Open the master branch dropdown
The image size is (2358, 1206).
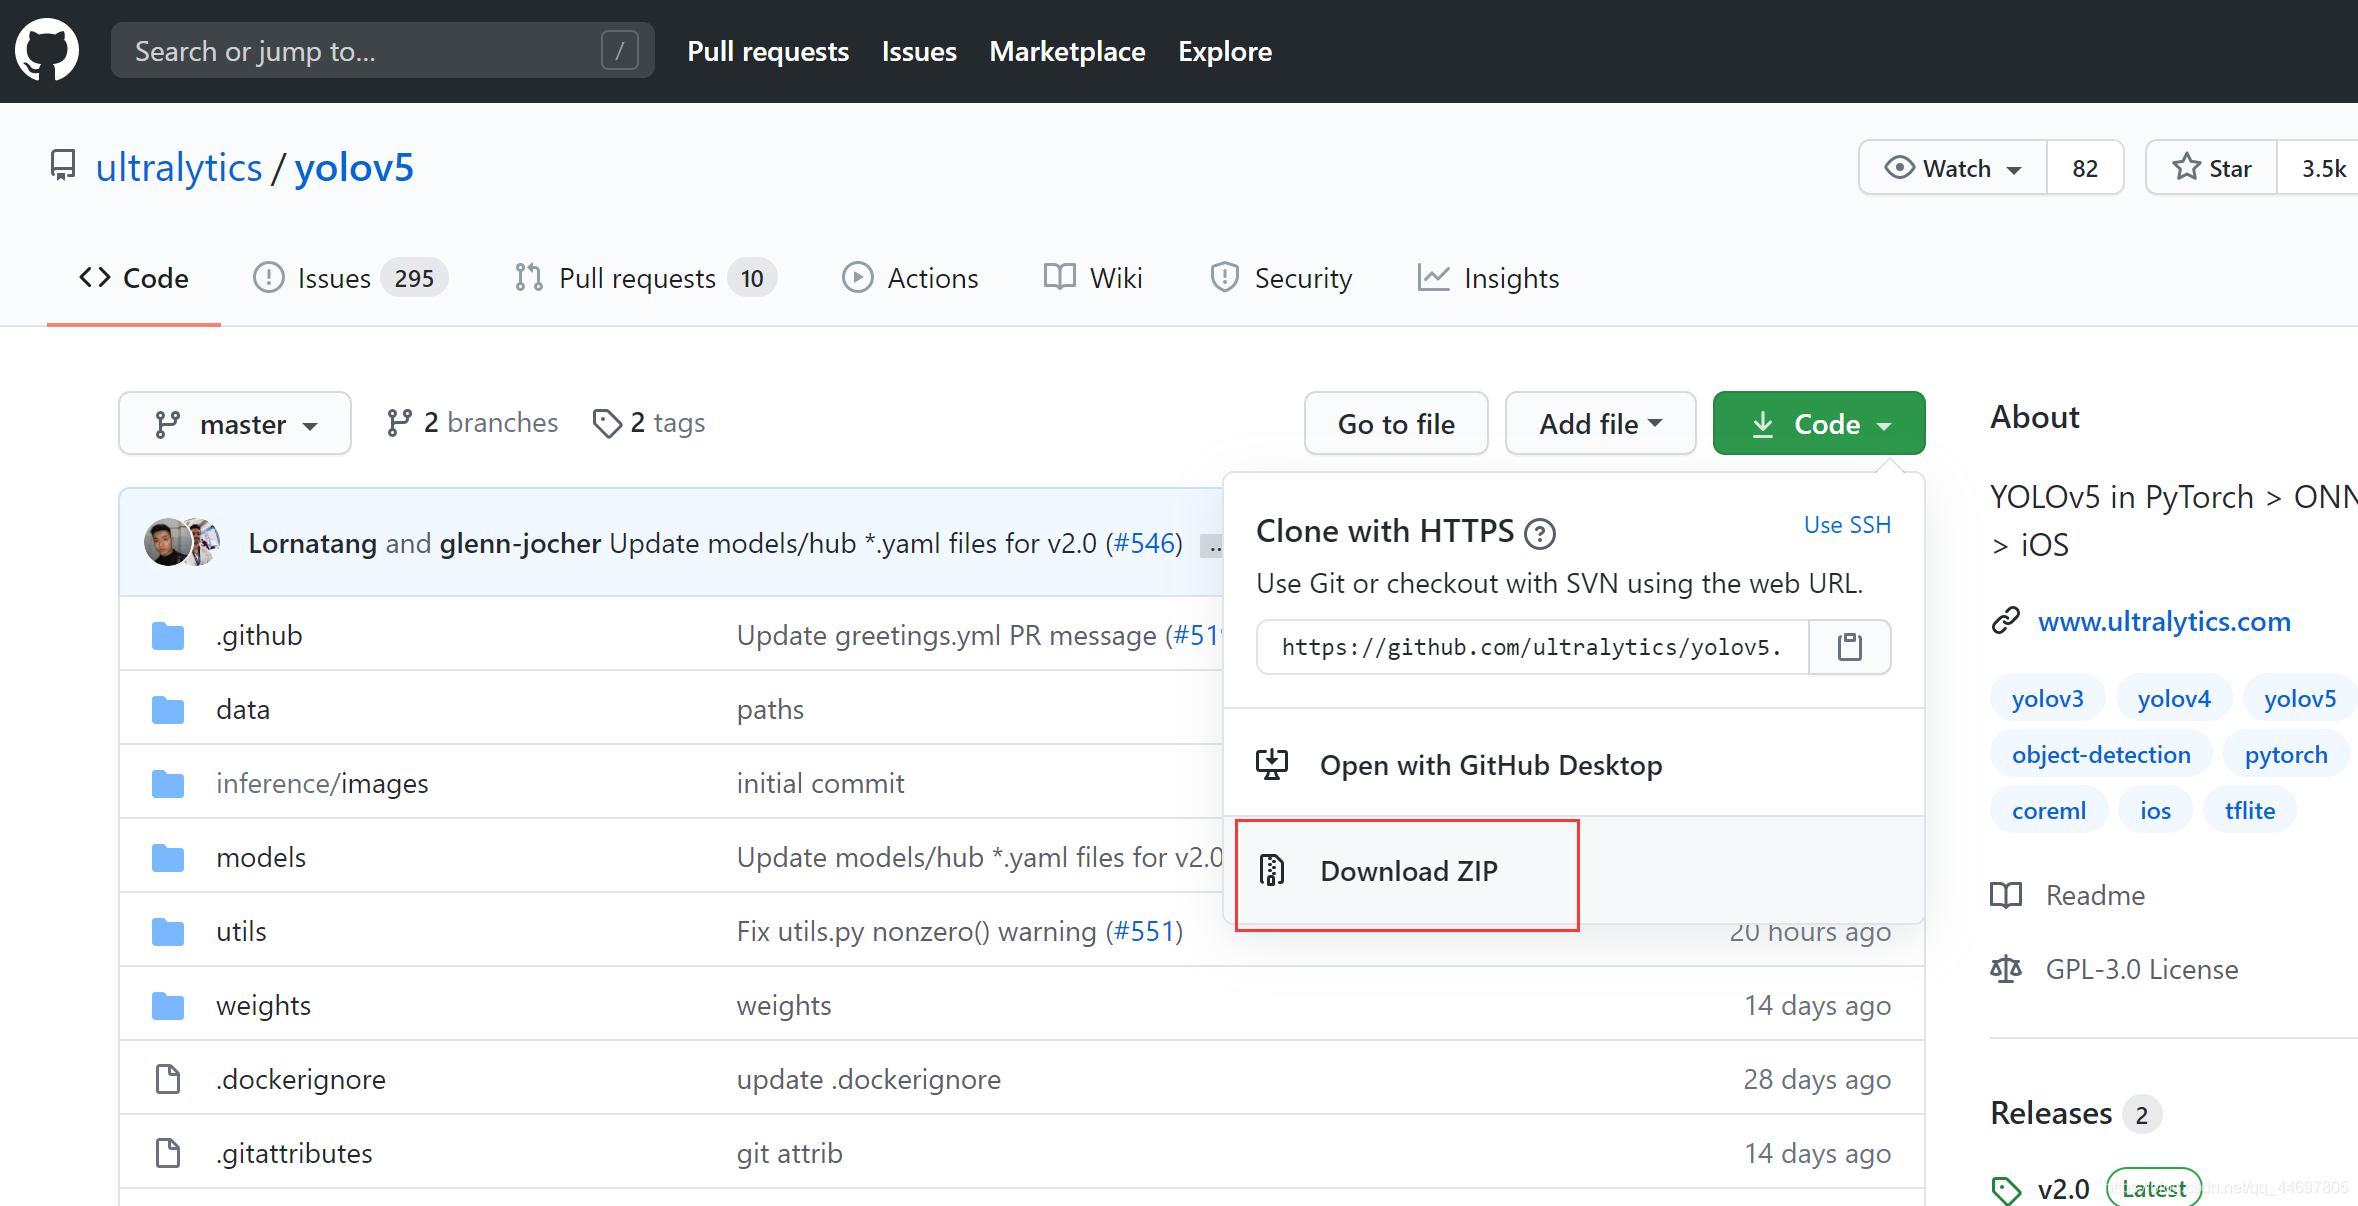pyautogui.click(x=235, y=424)
